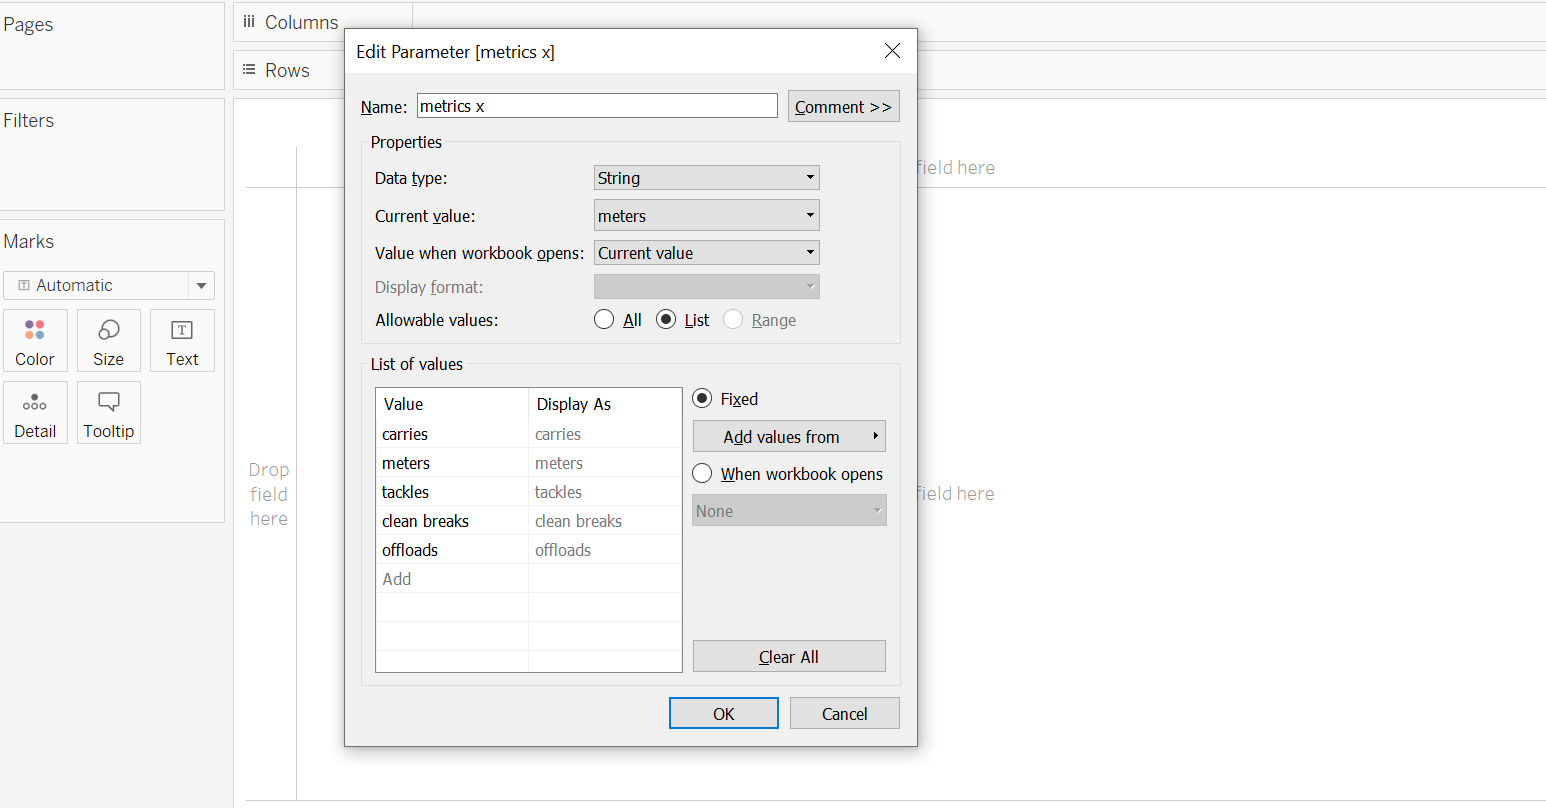1546x808 pixels.
Task: Close the Edit Parameter dialog
Action: coord(892,51)
